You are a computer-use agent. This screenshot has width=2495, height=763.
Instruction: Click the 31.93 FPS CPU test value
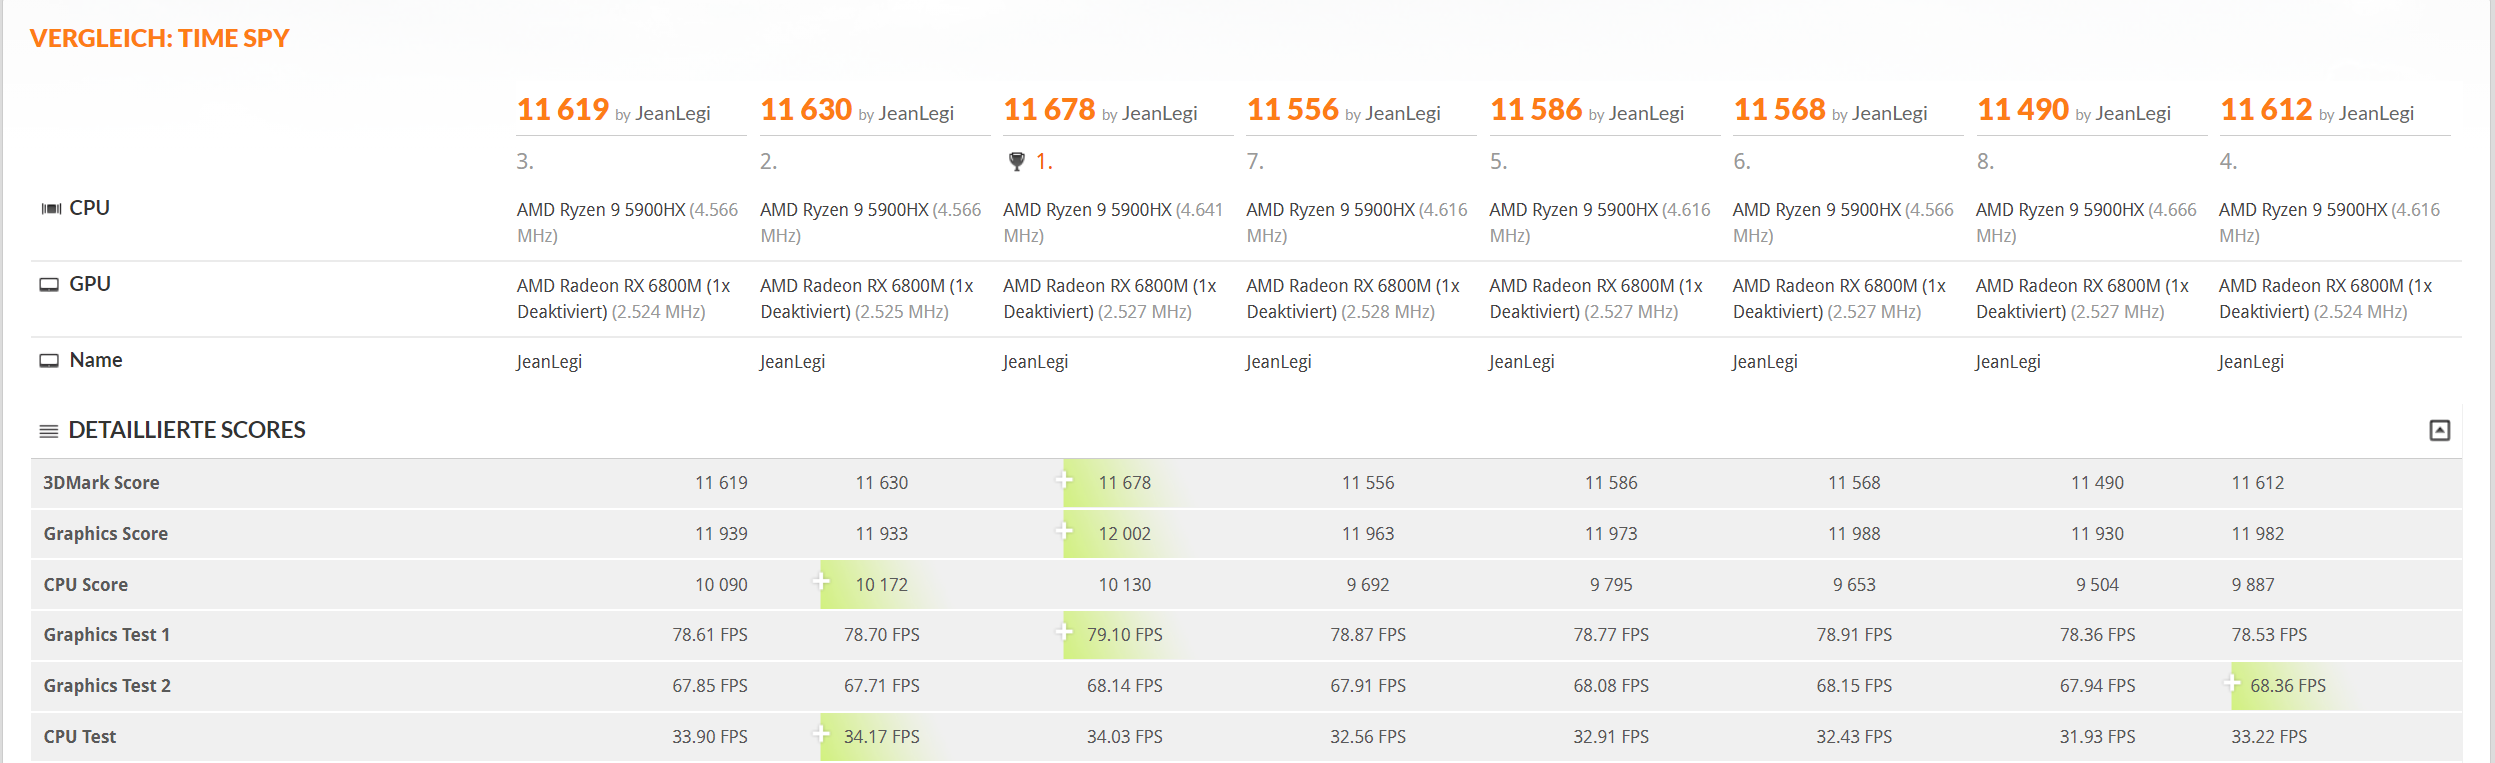pos(2097,737)
